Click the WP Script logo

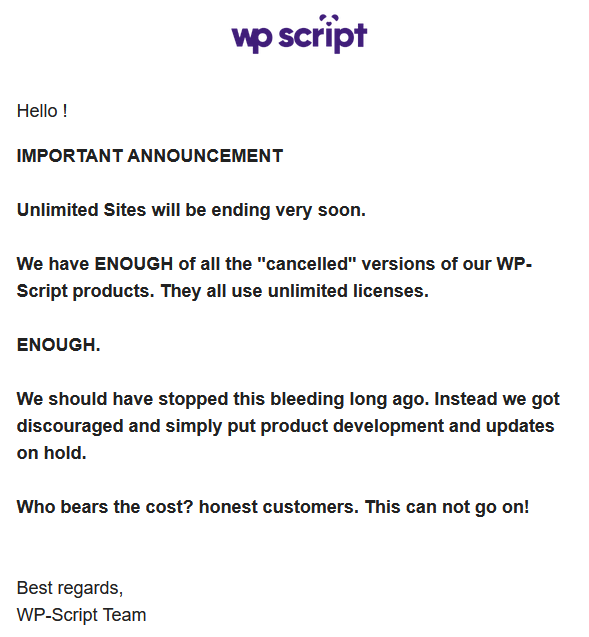pos(299,34)
